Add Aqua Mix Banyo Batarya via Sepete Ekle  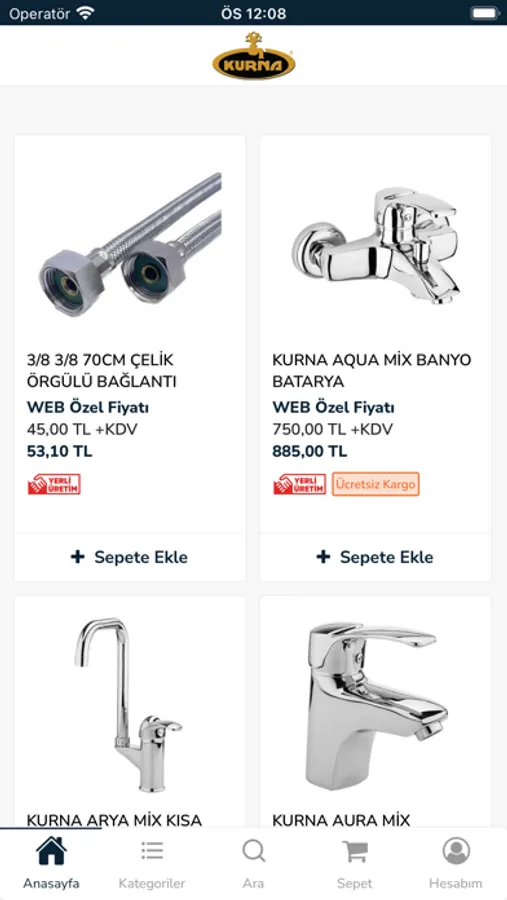pyautogui.click(x=376, y=557)
